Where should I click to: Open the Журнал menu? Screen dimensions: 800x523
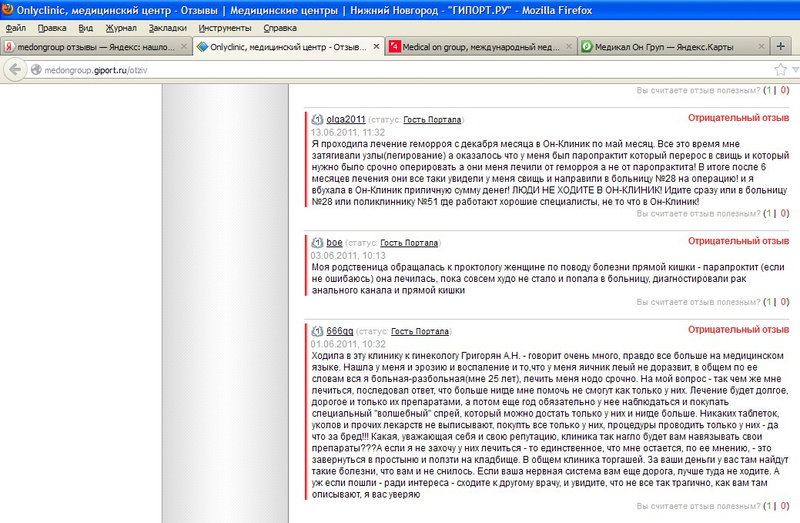coord(121,28)
